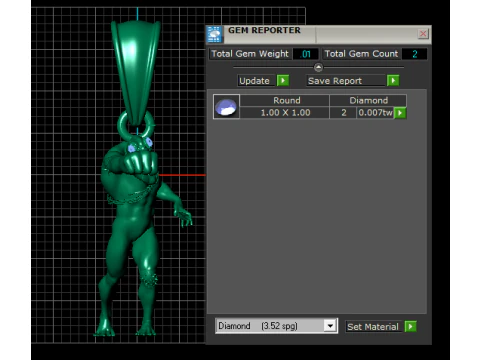Click the Total Gem Count value 2
Image resolution: width=480 pixels, height=360 pixels.
[415, 54]
